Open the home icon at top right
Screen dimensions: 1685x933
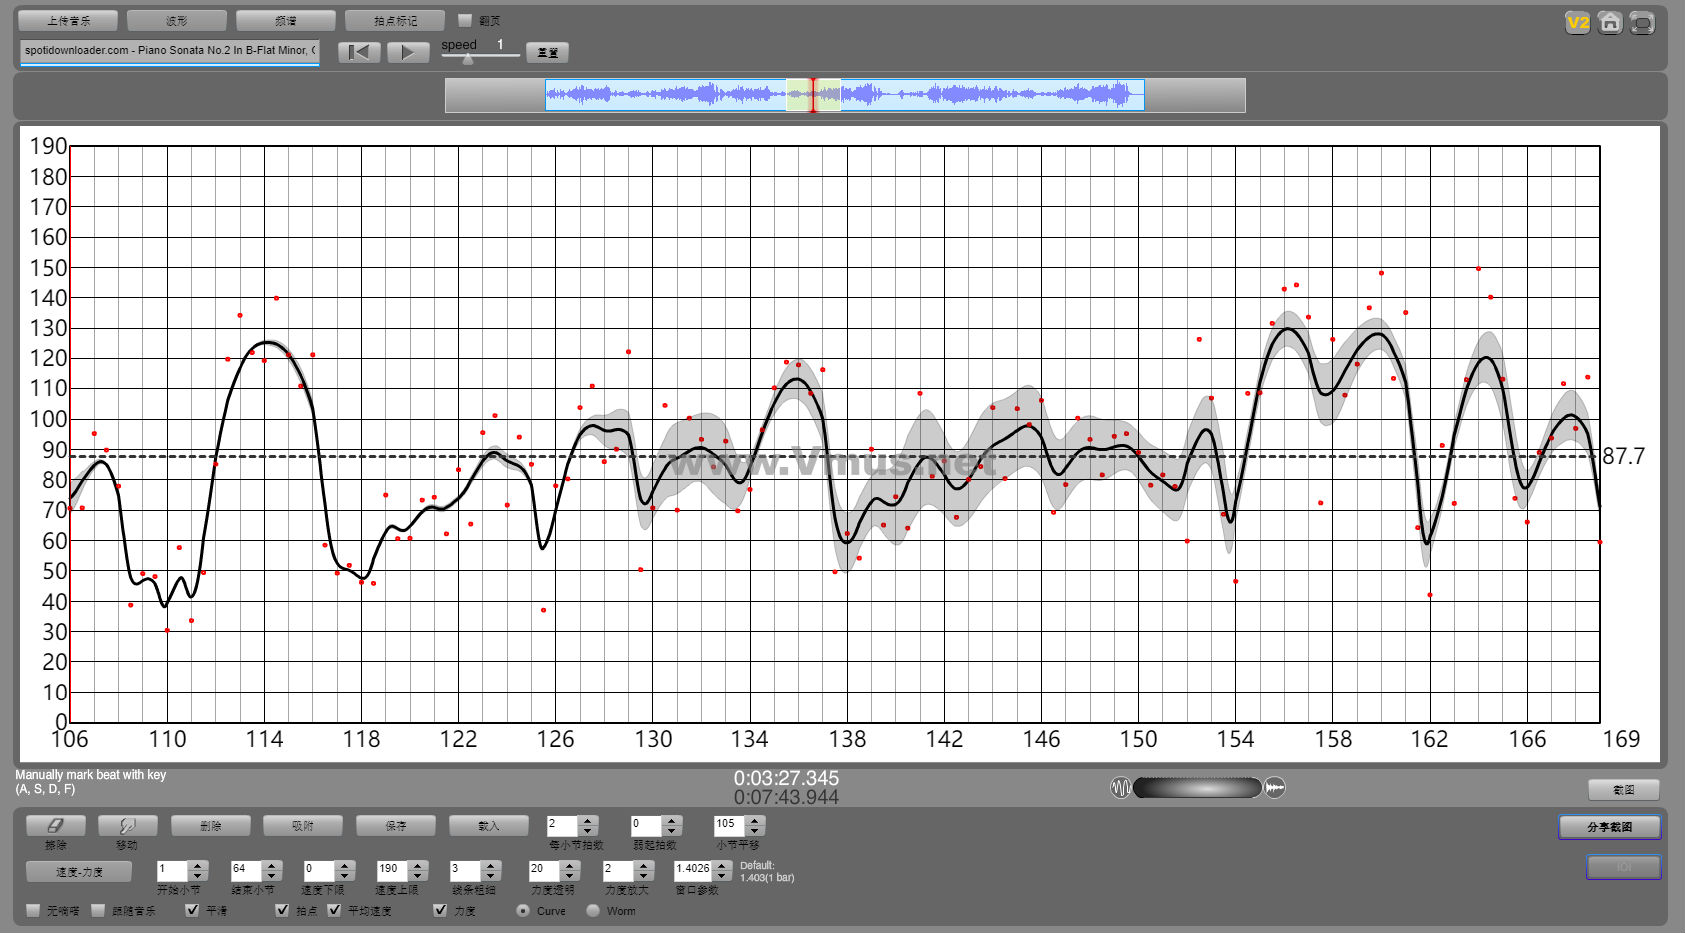click(1609, 22)
